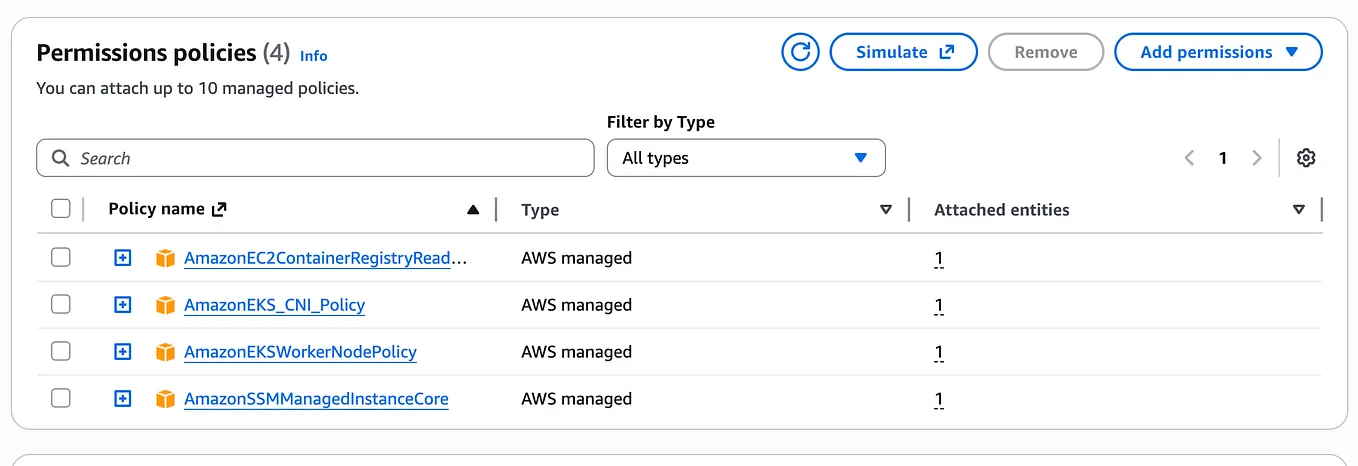This screenshot has width=1358, height=466.
Task: Click the refresh policies icon button
Action: [x=800, y=52]
